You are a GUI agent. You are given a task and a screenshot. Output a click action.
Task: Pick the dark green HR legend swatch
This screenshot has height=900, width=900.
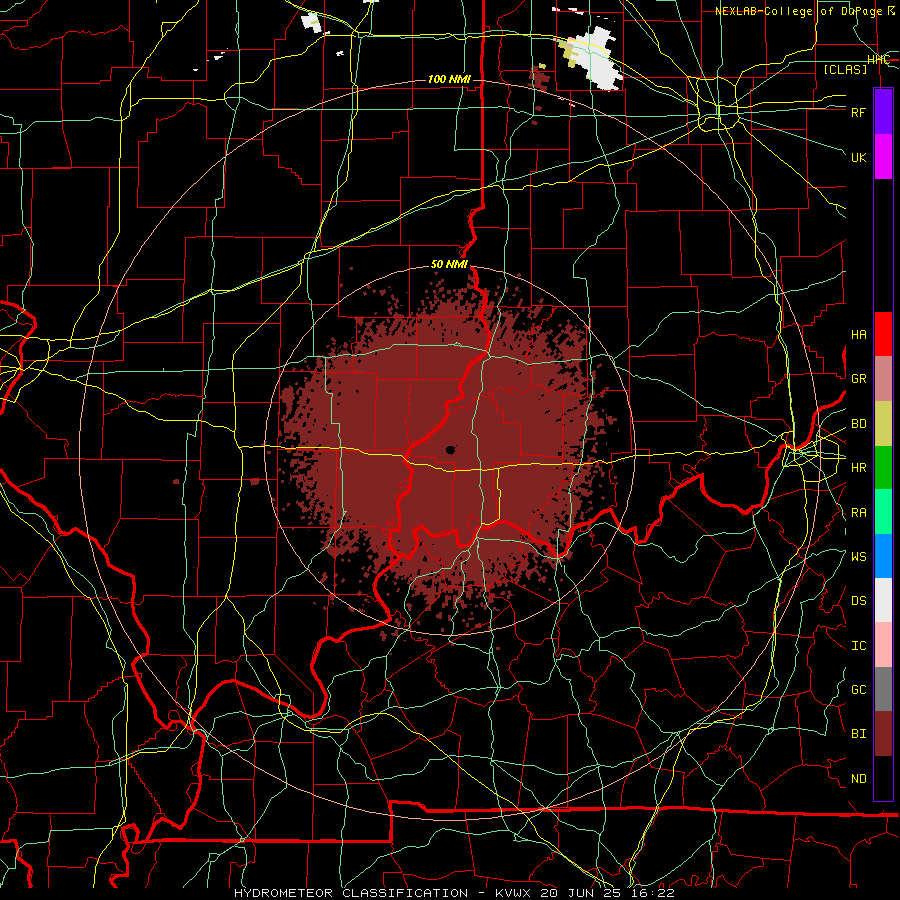[883, 468]
